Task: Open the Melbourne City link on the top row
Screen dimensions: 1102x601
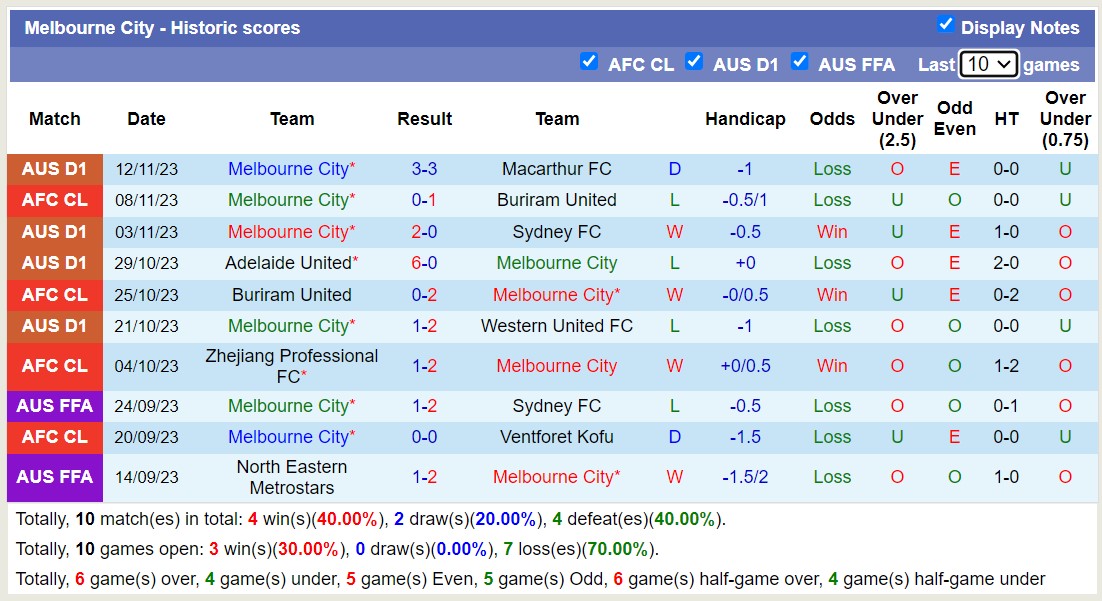Action: pos(291,168)
